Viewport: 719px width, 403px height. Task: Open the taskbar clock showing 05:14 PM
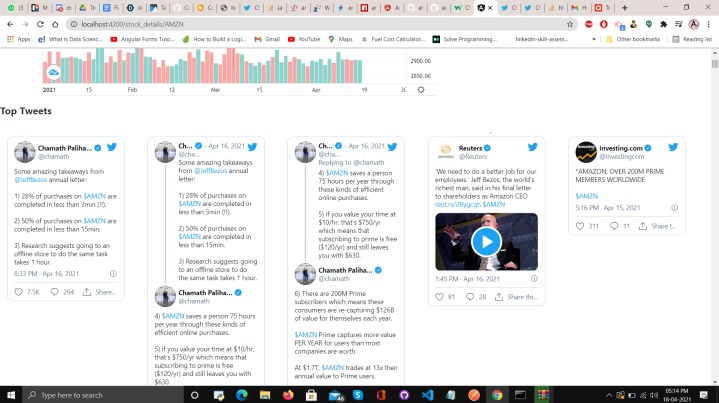click(677, 395)
